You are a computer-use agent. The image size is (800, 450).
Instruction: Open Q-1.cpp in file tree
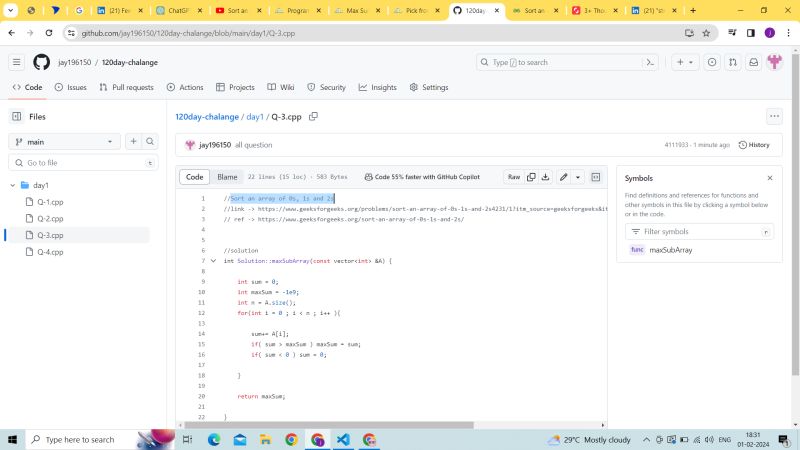point(50,202)
